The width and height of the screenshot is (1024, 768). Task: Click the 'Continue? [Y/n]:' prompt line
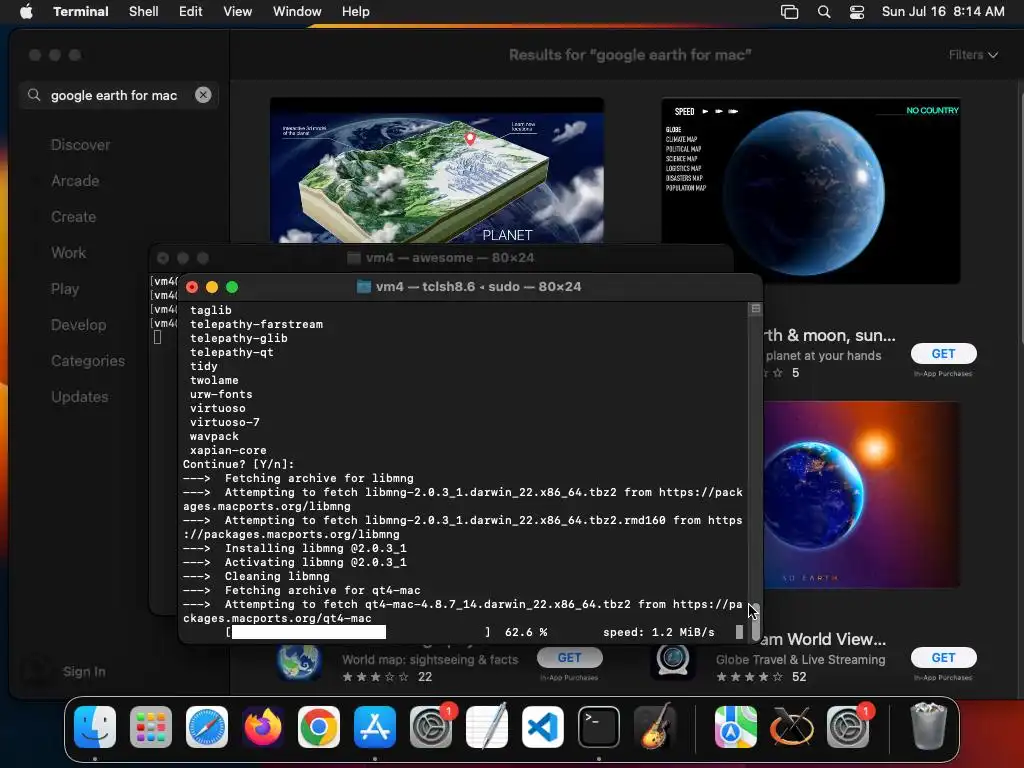pos(238,464)
